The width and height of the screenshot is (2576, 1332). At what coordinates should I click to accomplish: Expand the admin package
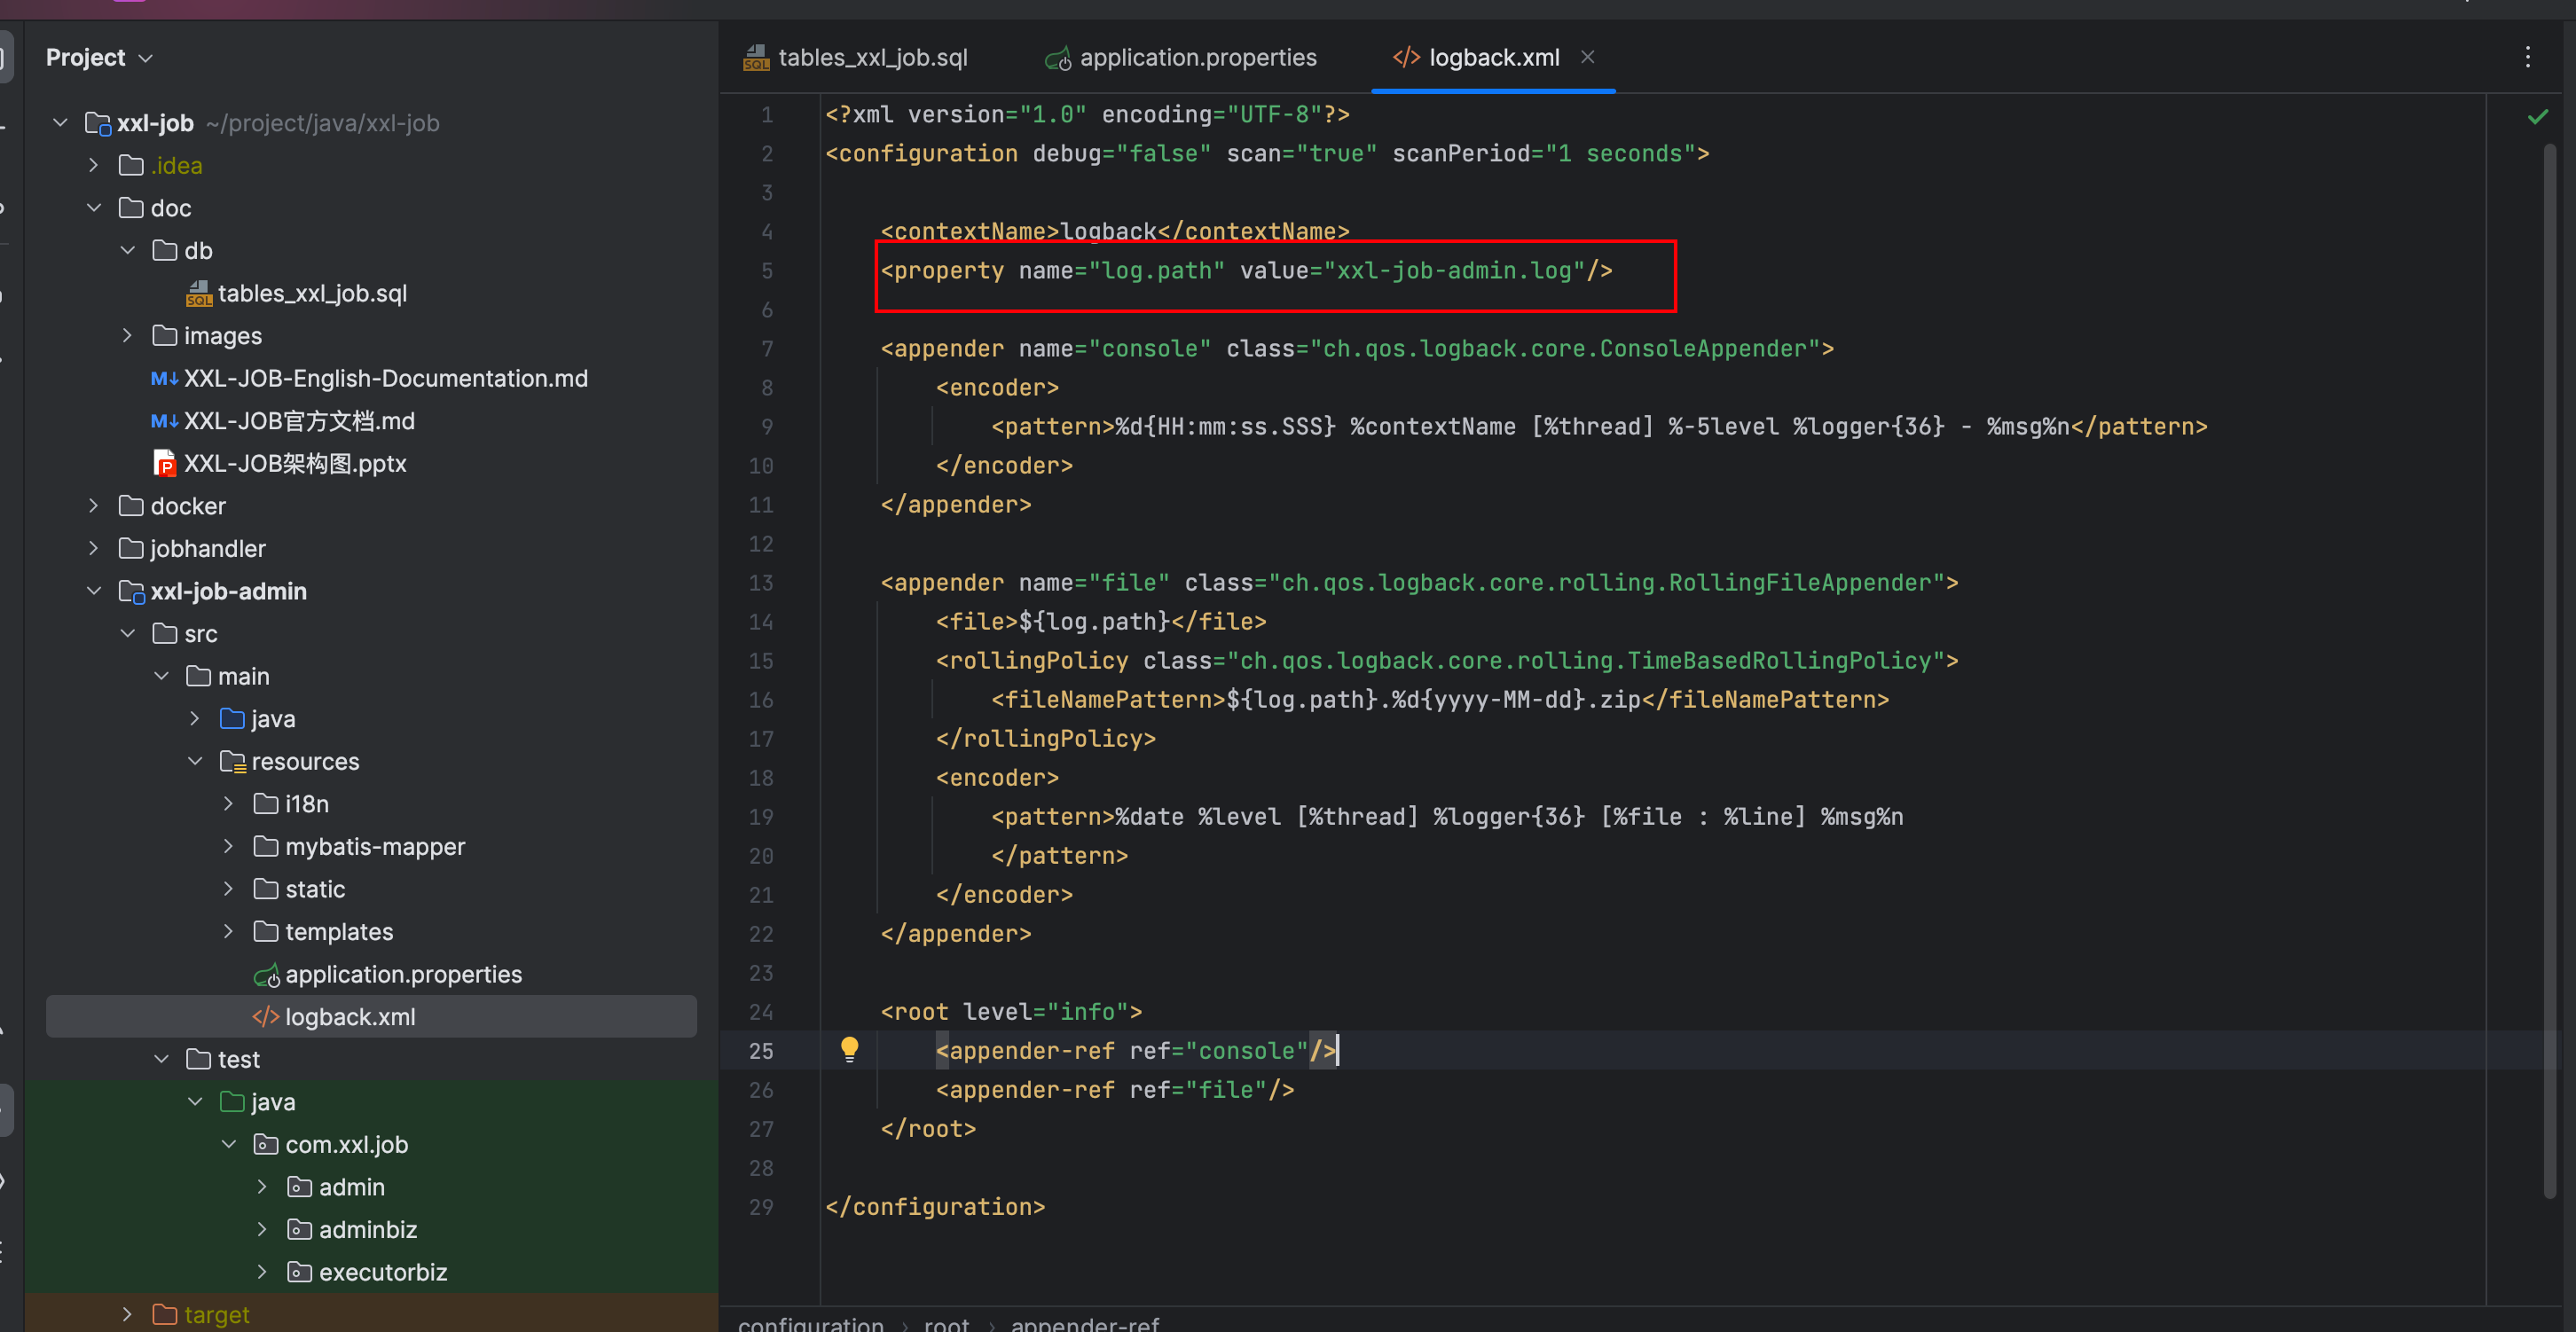coord(262,1187)
